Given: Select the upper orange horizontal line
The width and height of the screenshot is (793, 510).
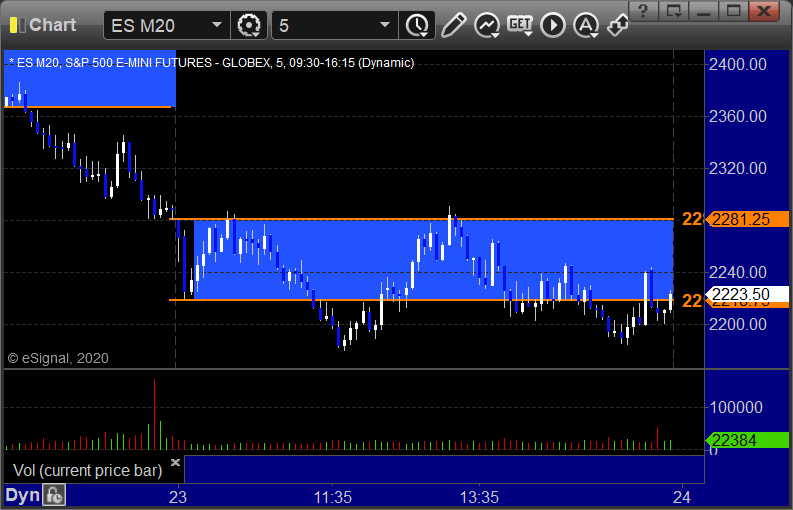Looking at the screenshot, I should tap(421, 219).
